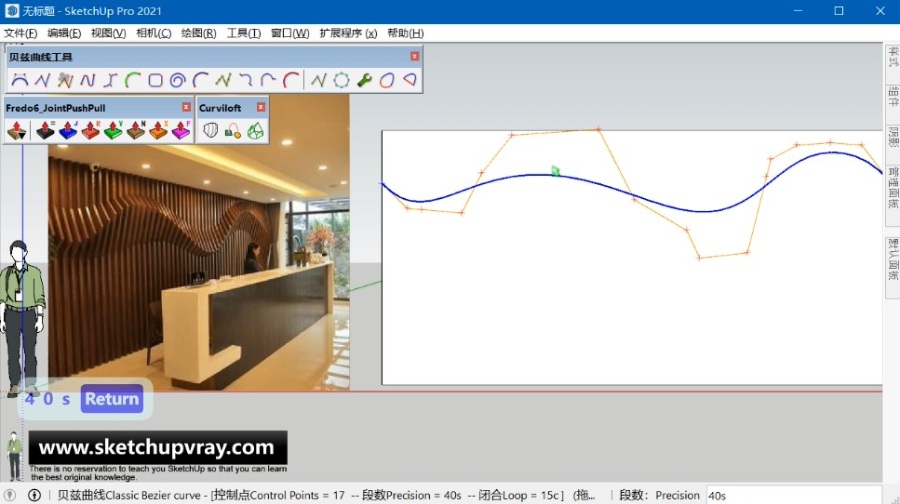This screenshot has width=900, height=504.
Task: Select the blue wavy B-spline tool icon
Action: pos(87,80)
